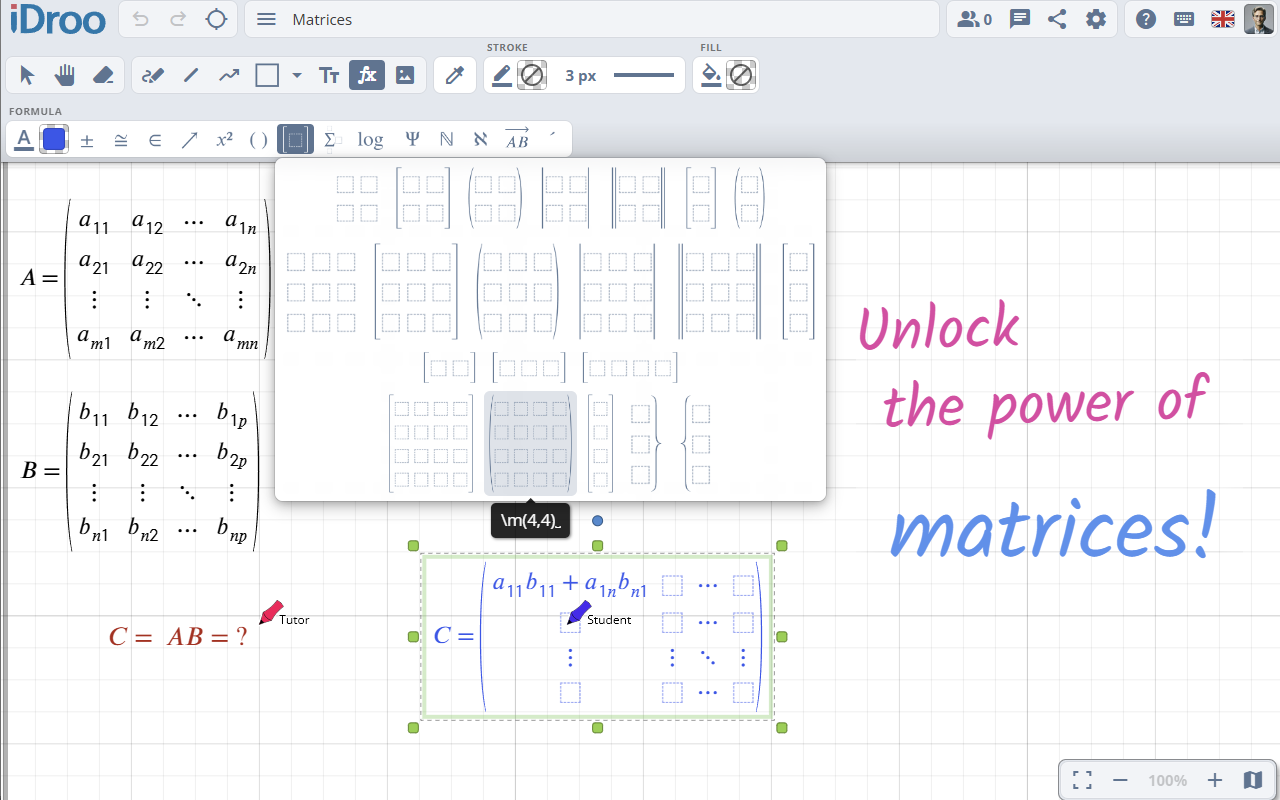Select the Arrow connector tool

tap(228, 74)
